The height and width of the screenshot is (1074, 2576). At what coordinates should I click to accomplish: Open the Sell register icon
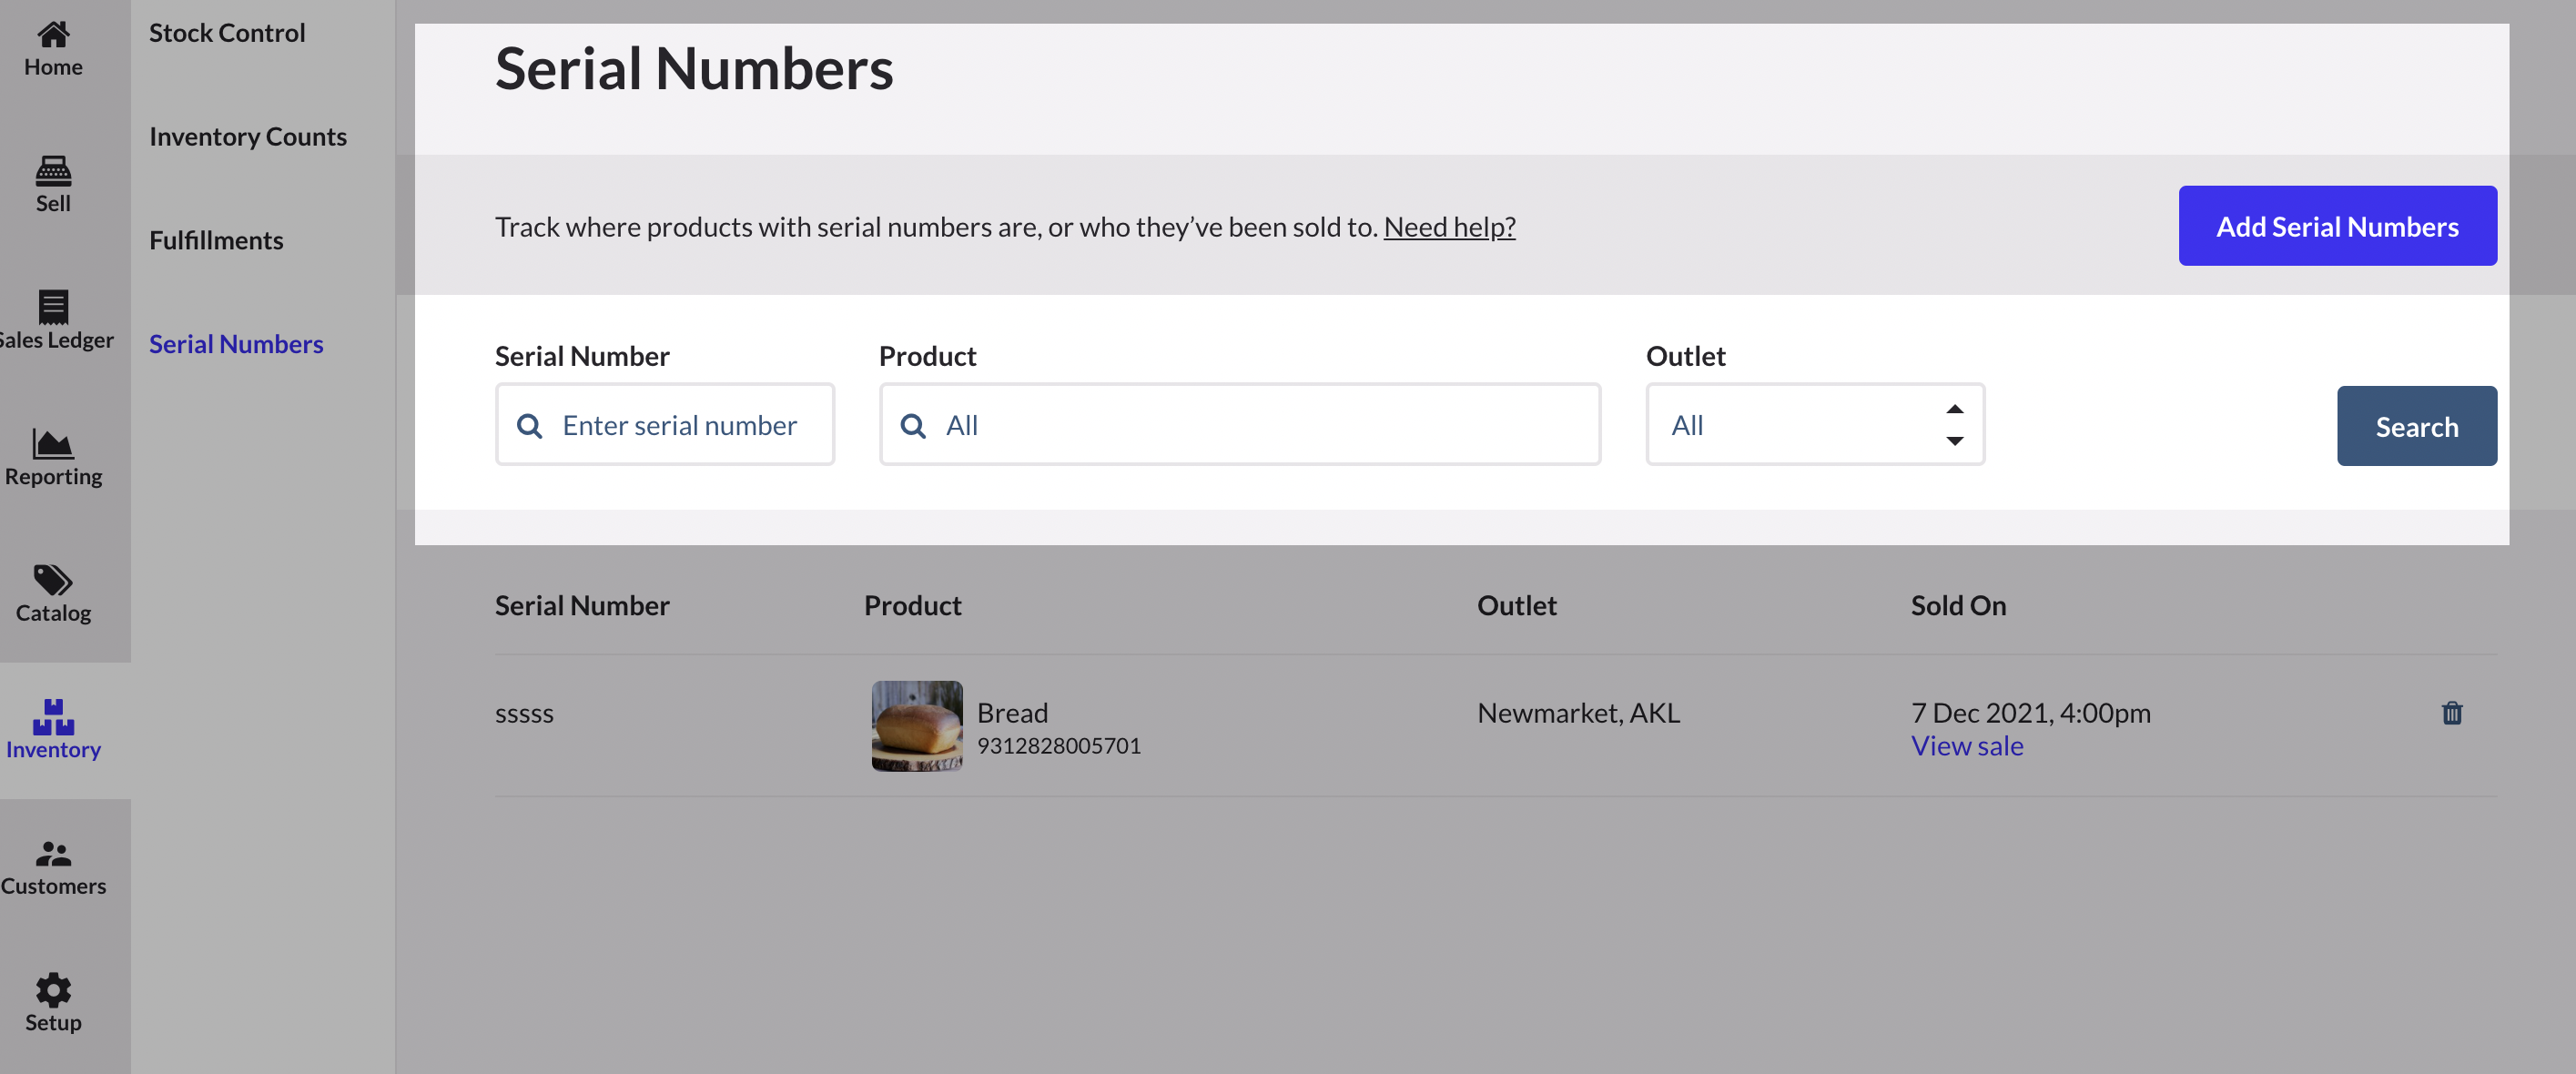click(x=53, y=171)
